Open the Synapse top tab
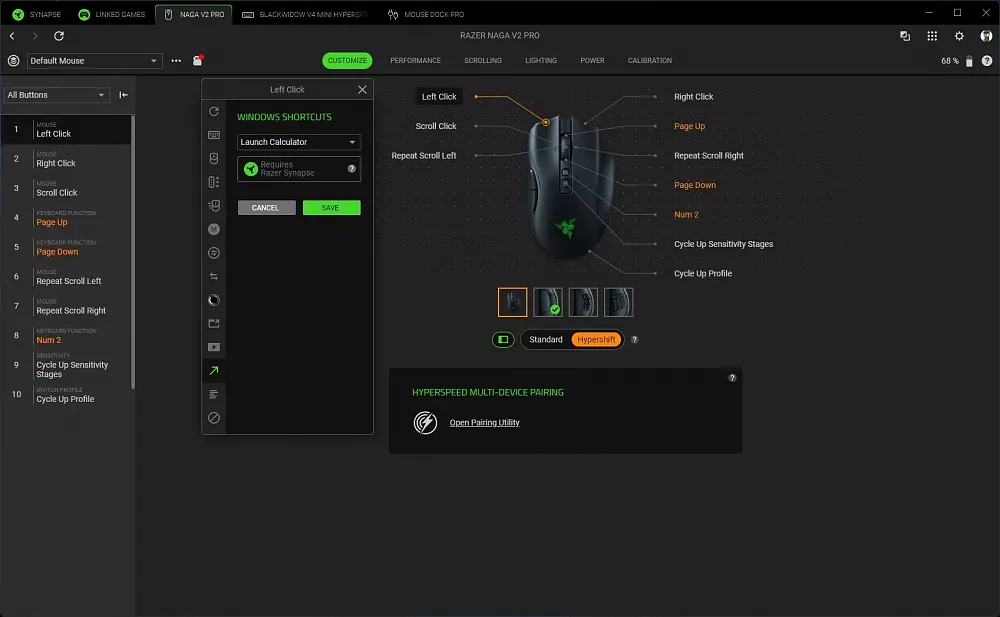The image size is (1000, 617). tap(37, 14)
